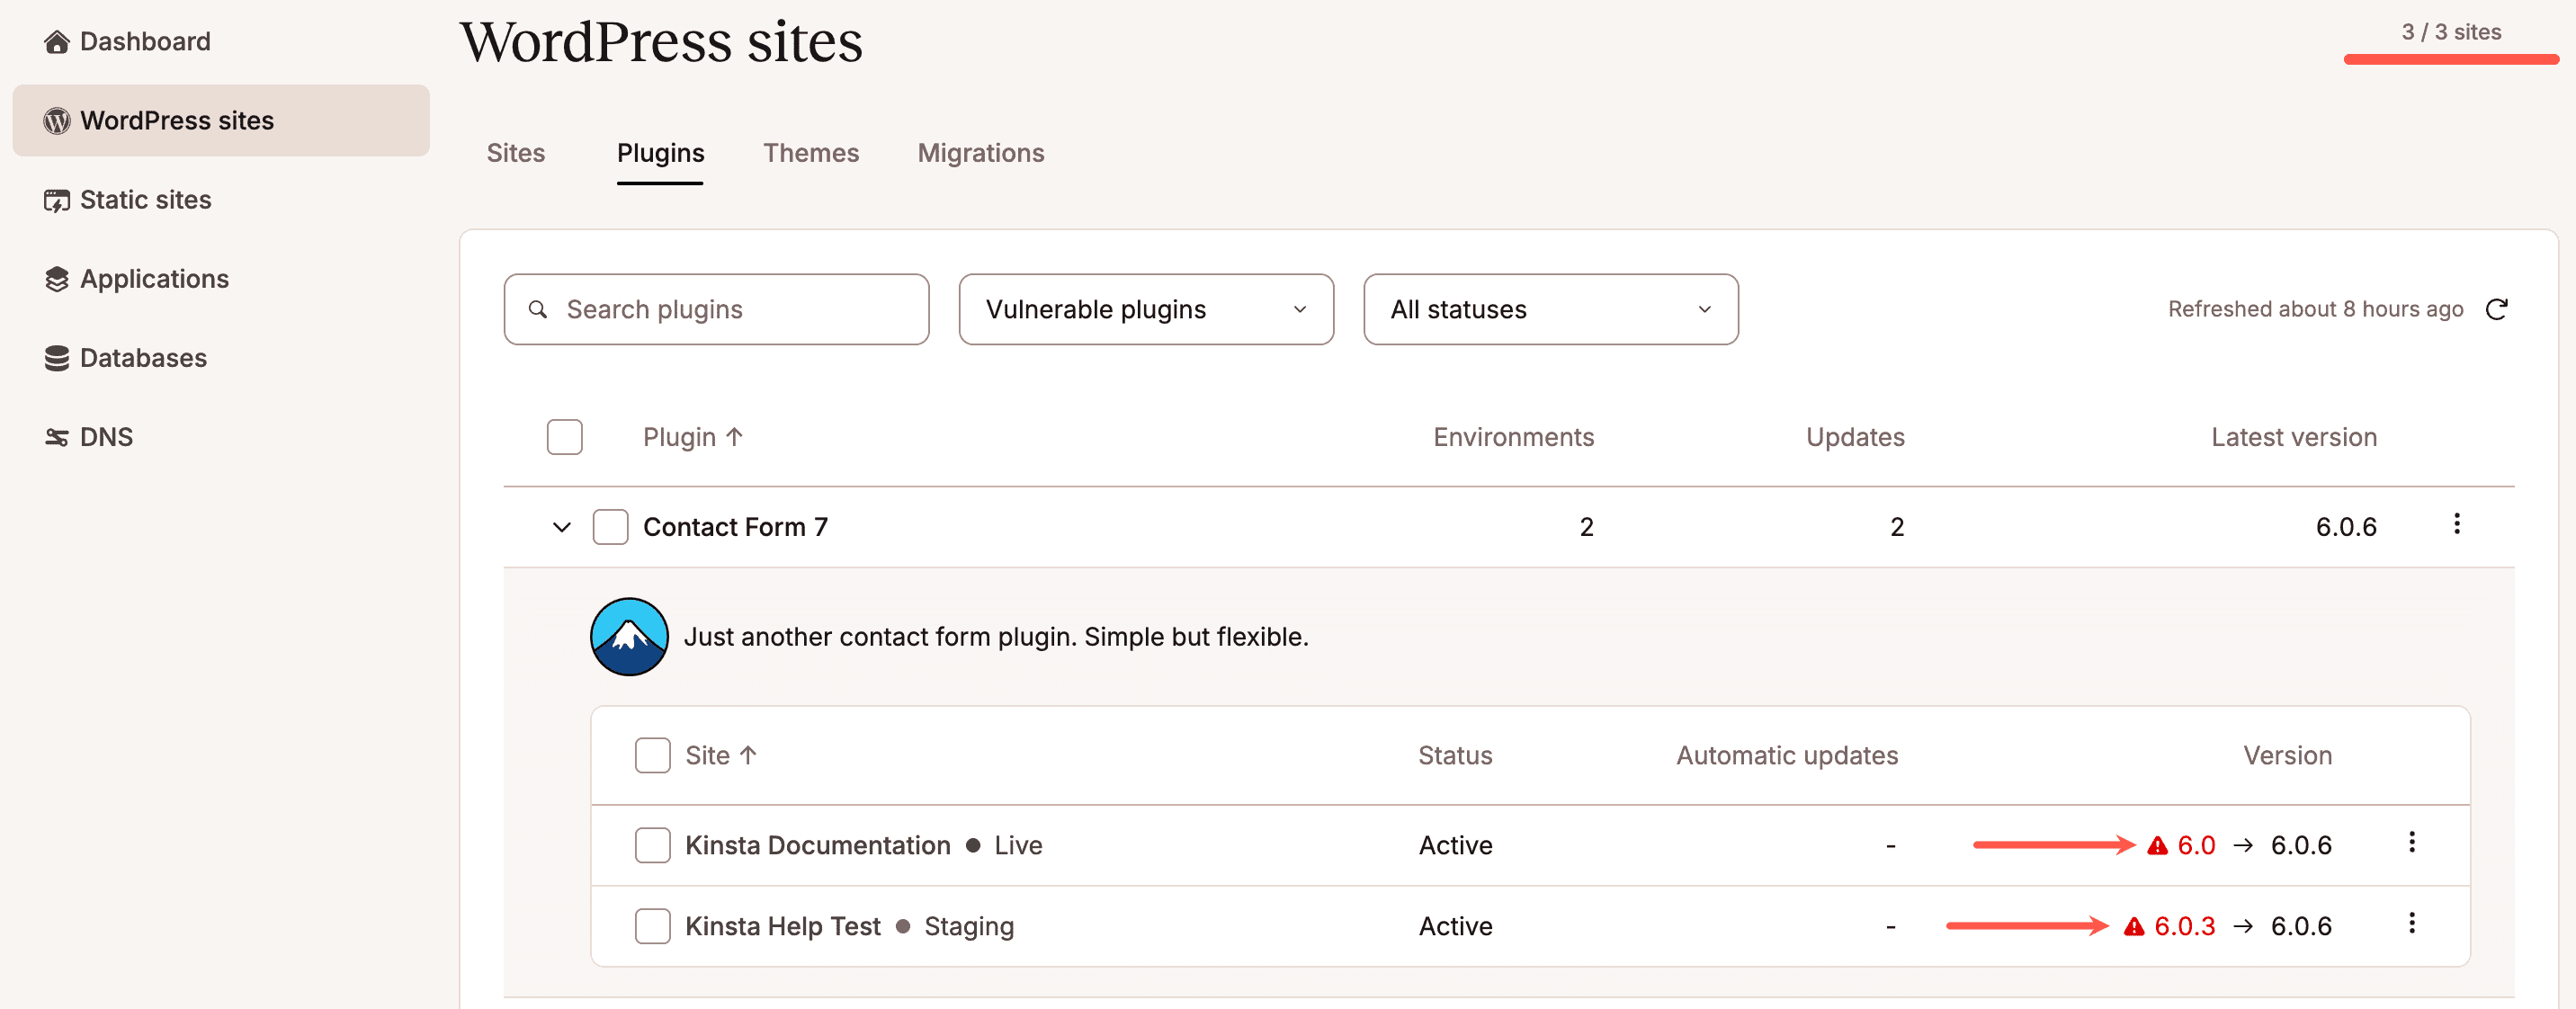
Task: Click the Status column header
Action: point(1455,755)
